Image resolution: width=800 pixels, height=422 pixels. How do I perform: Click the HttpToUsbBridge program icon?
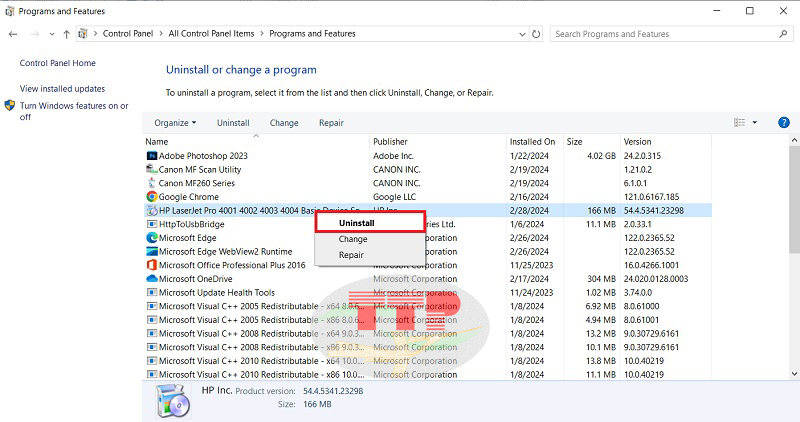[152, 224]
